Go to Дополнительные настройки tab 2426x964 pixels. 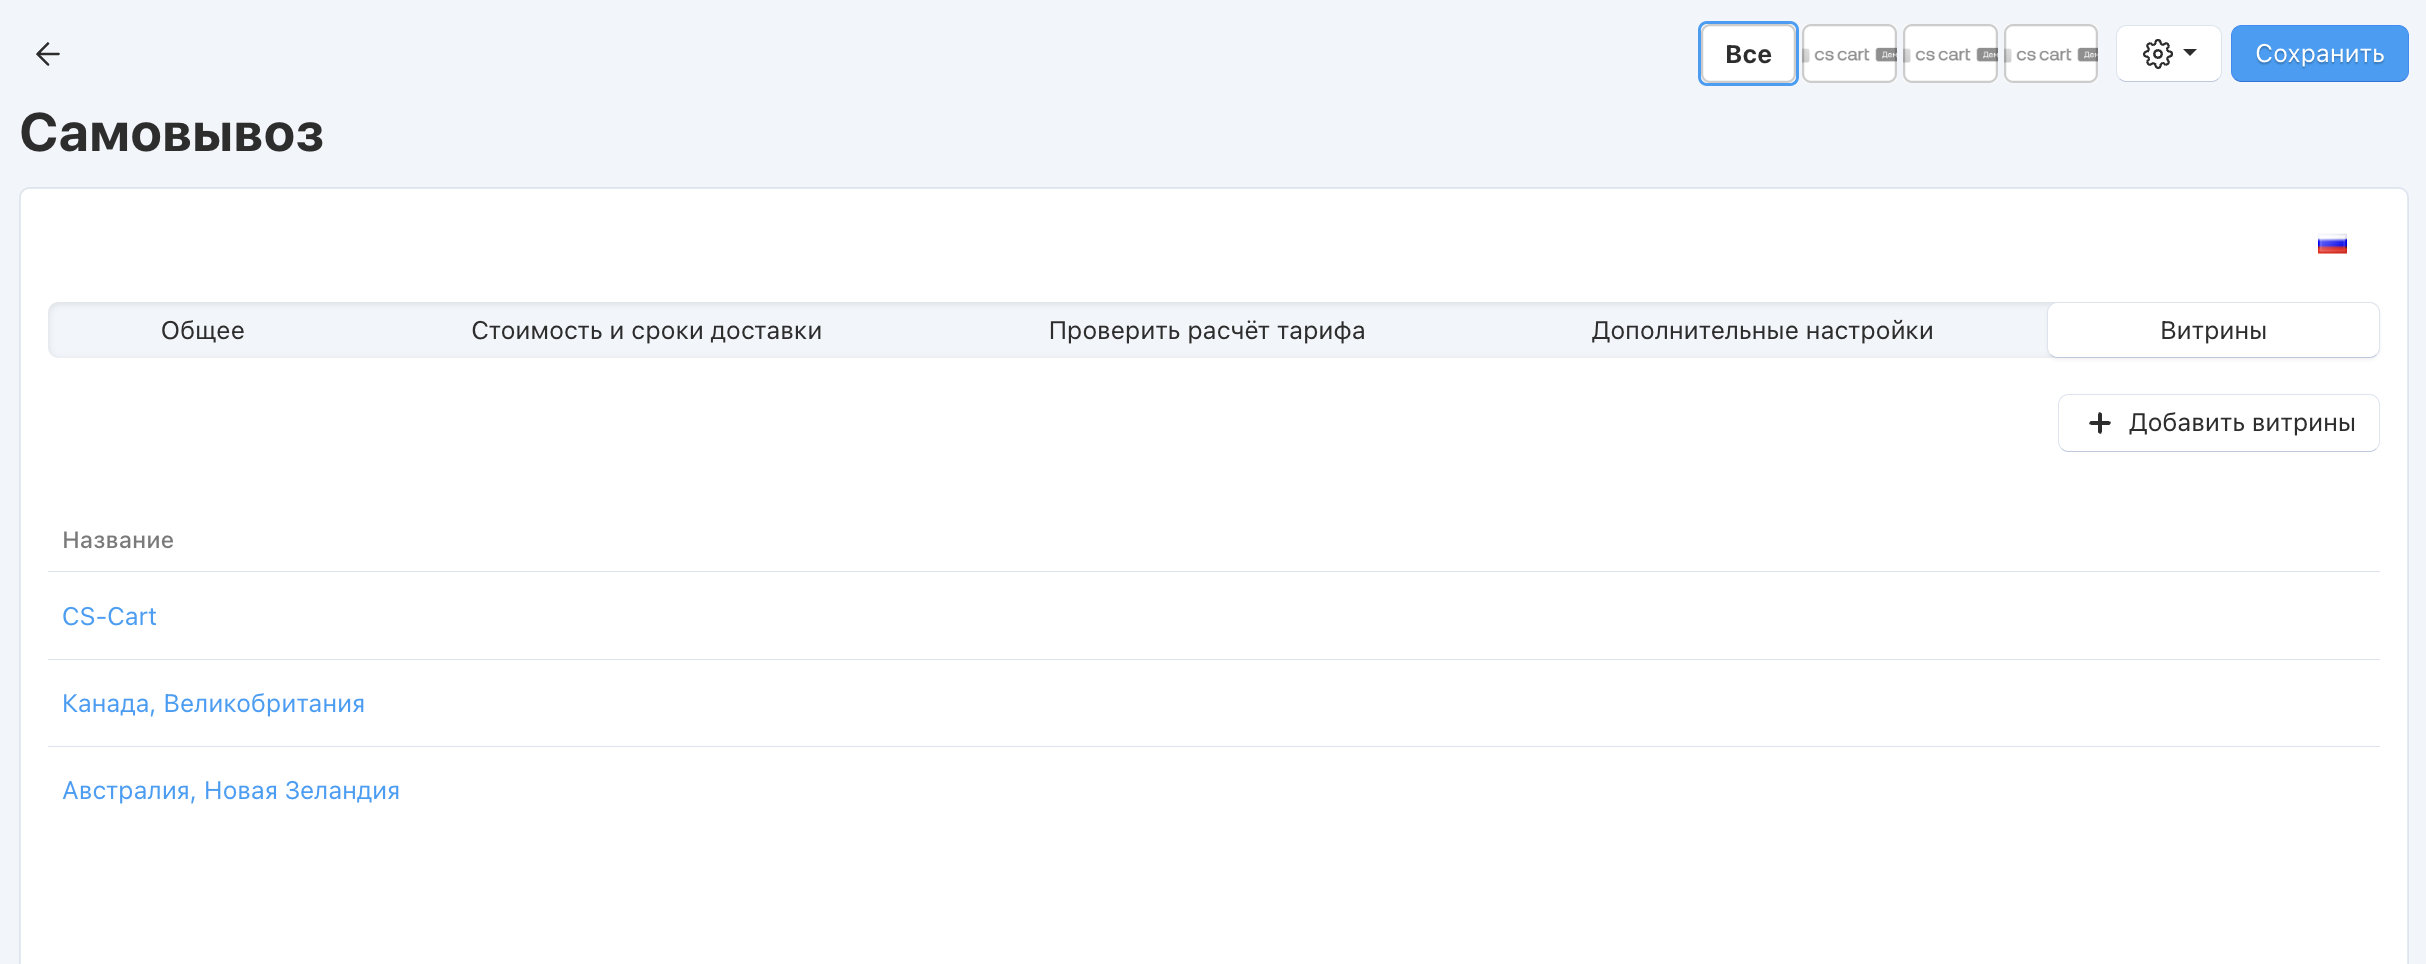1762,331
